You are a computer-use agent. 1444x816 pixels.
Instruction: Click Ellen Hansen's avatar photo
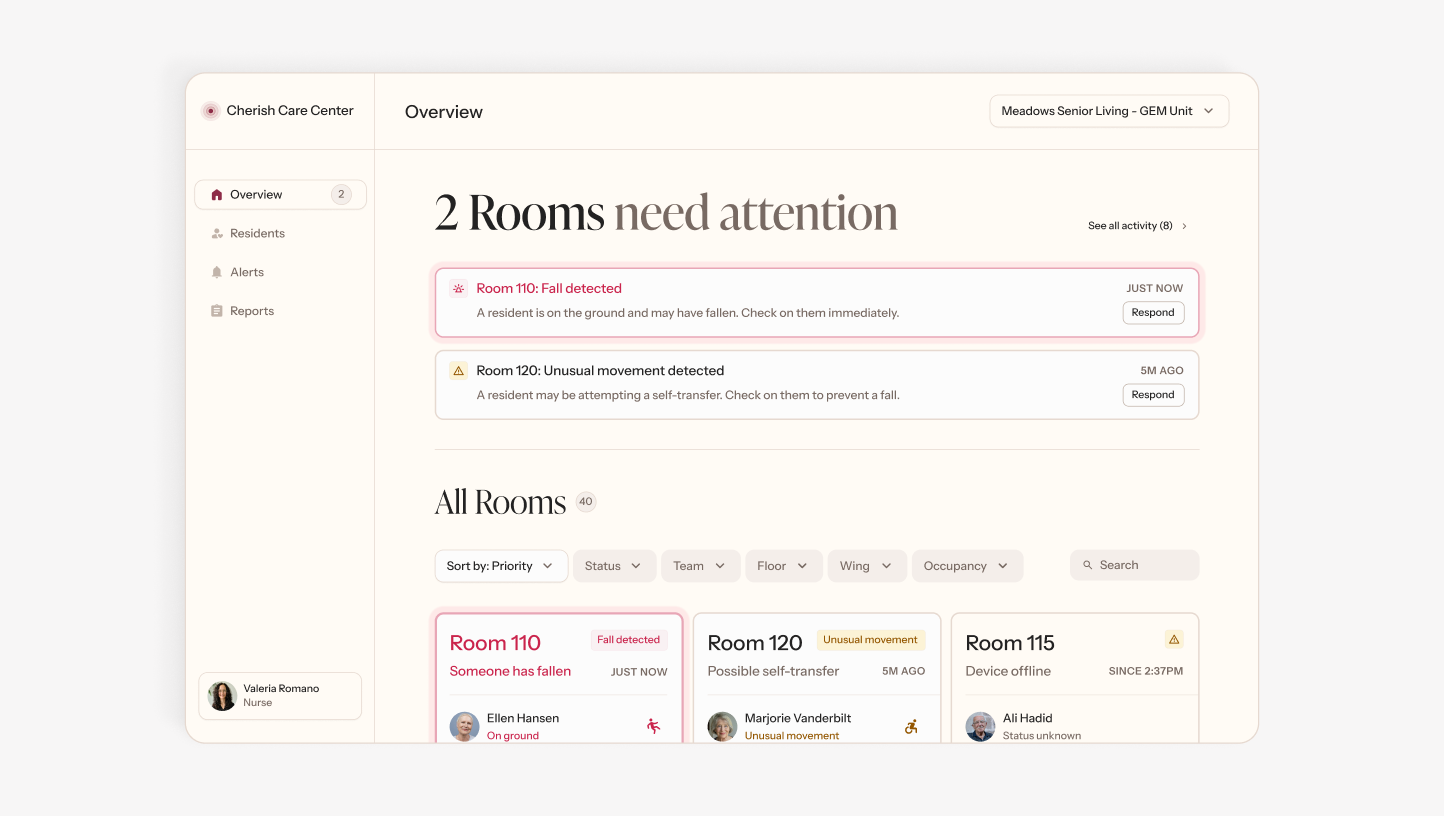(464, 727)
